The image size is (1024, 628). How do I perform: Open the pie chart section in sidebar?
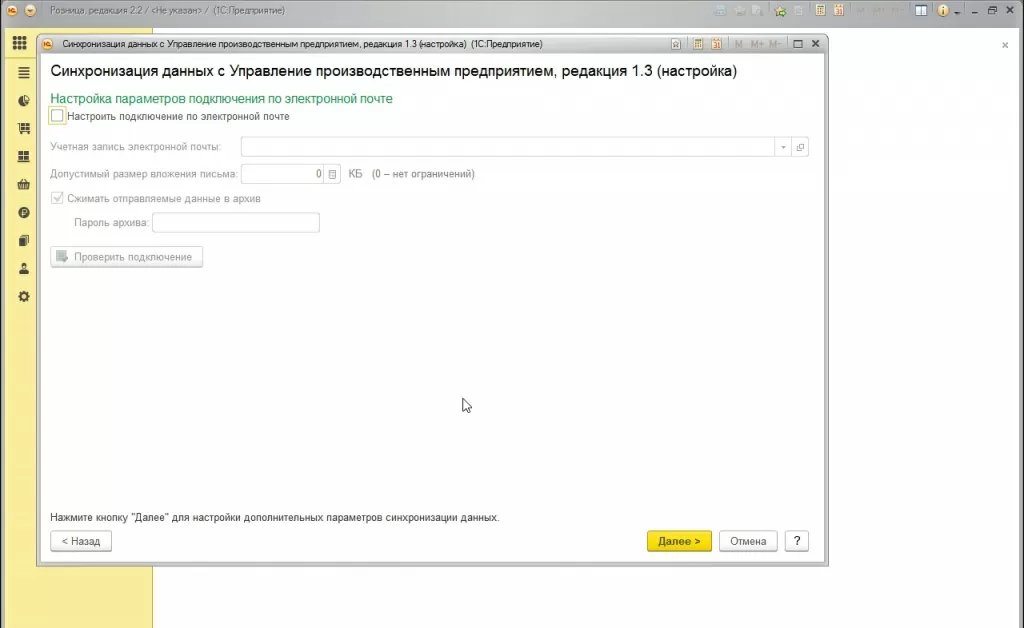24,101
